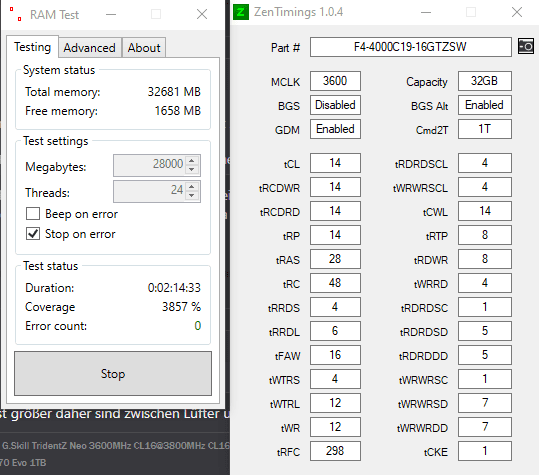Image resolution: width=539 pixels, height=475 pixels.
Task: Click the tRRDS value box
Action: 335,307
